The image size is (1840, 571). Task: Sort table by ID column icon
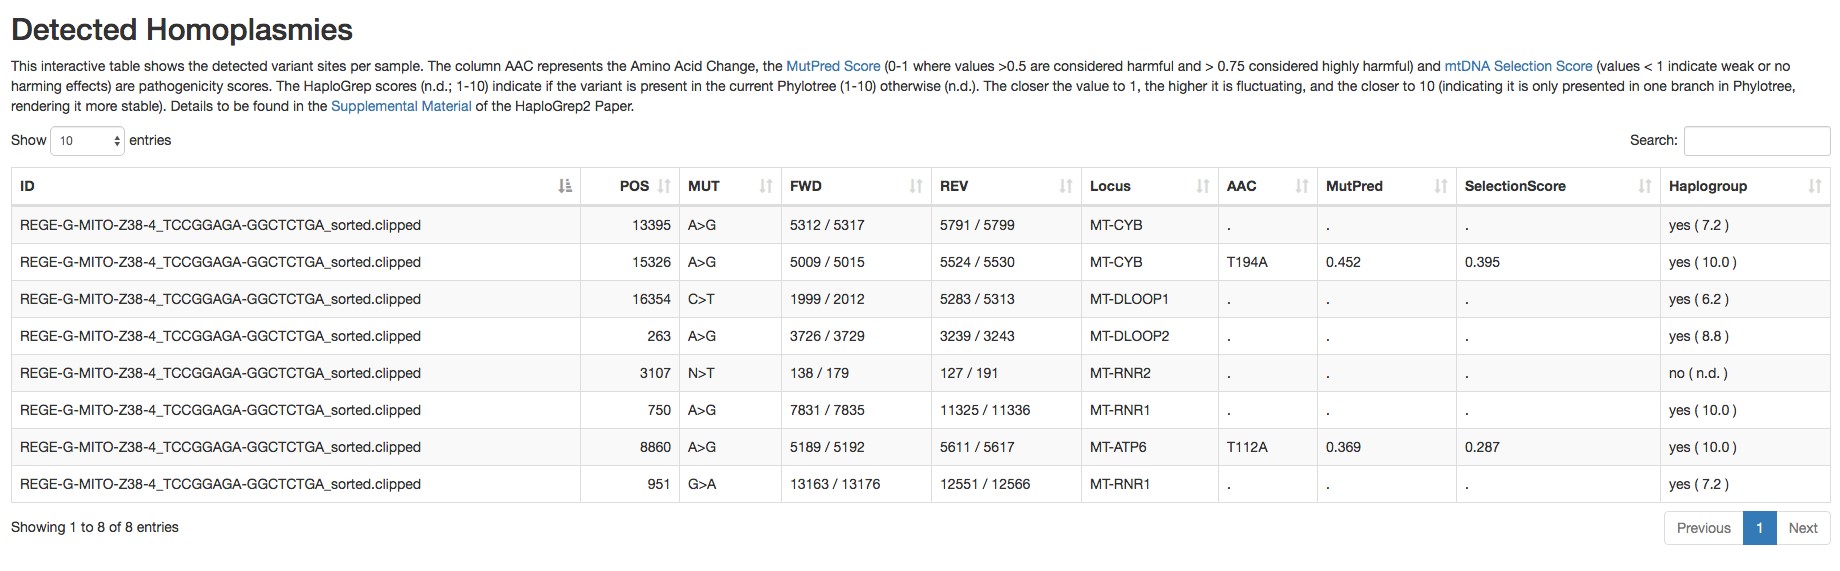click(565, 186)
